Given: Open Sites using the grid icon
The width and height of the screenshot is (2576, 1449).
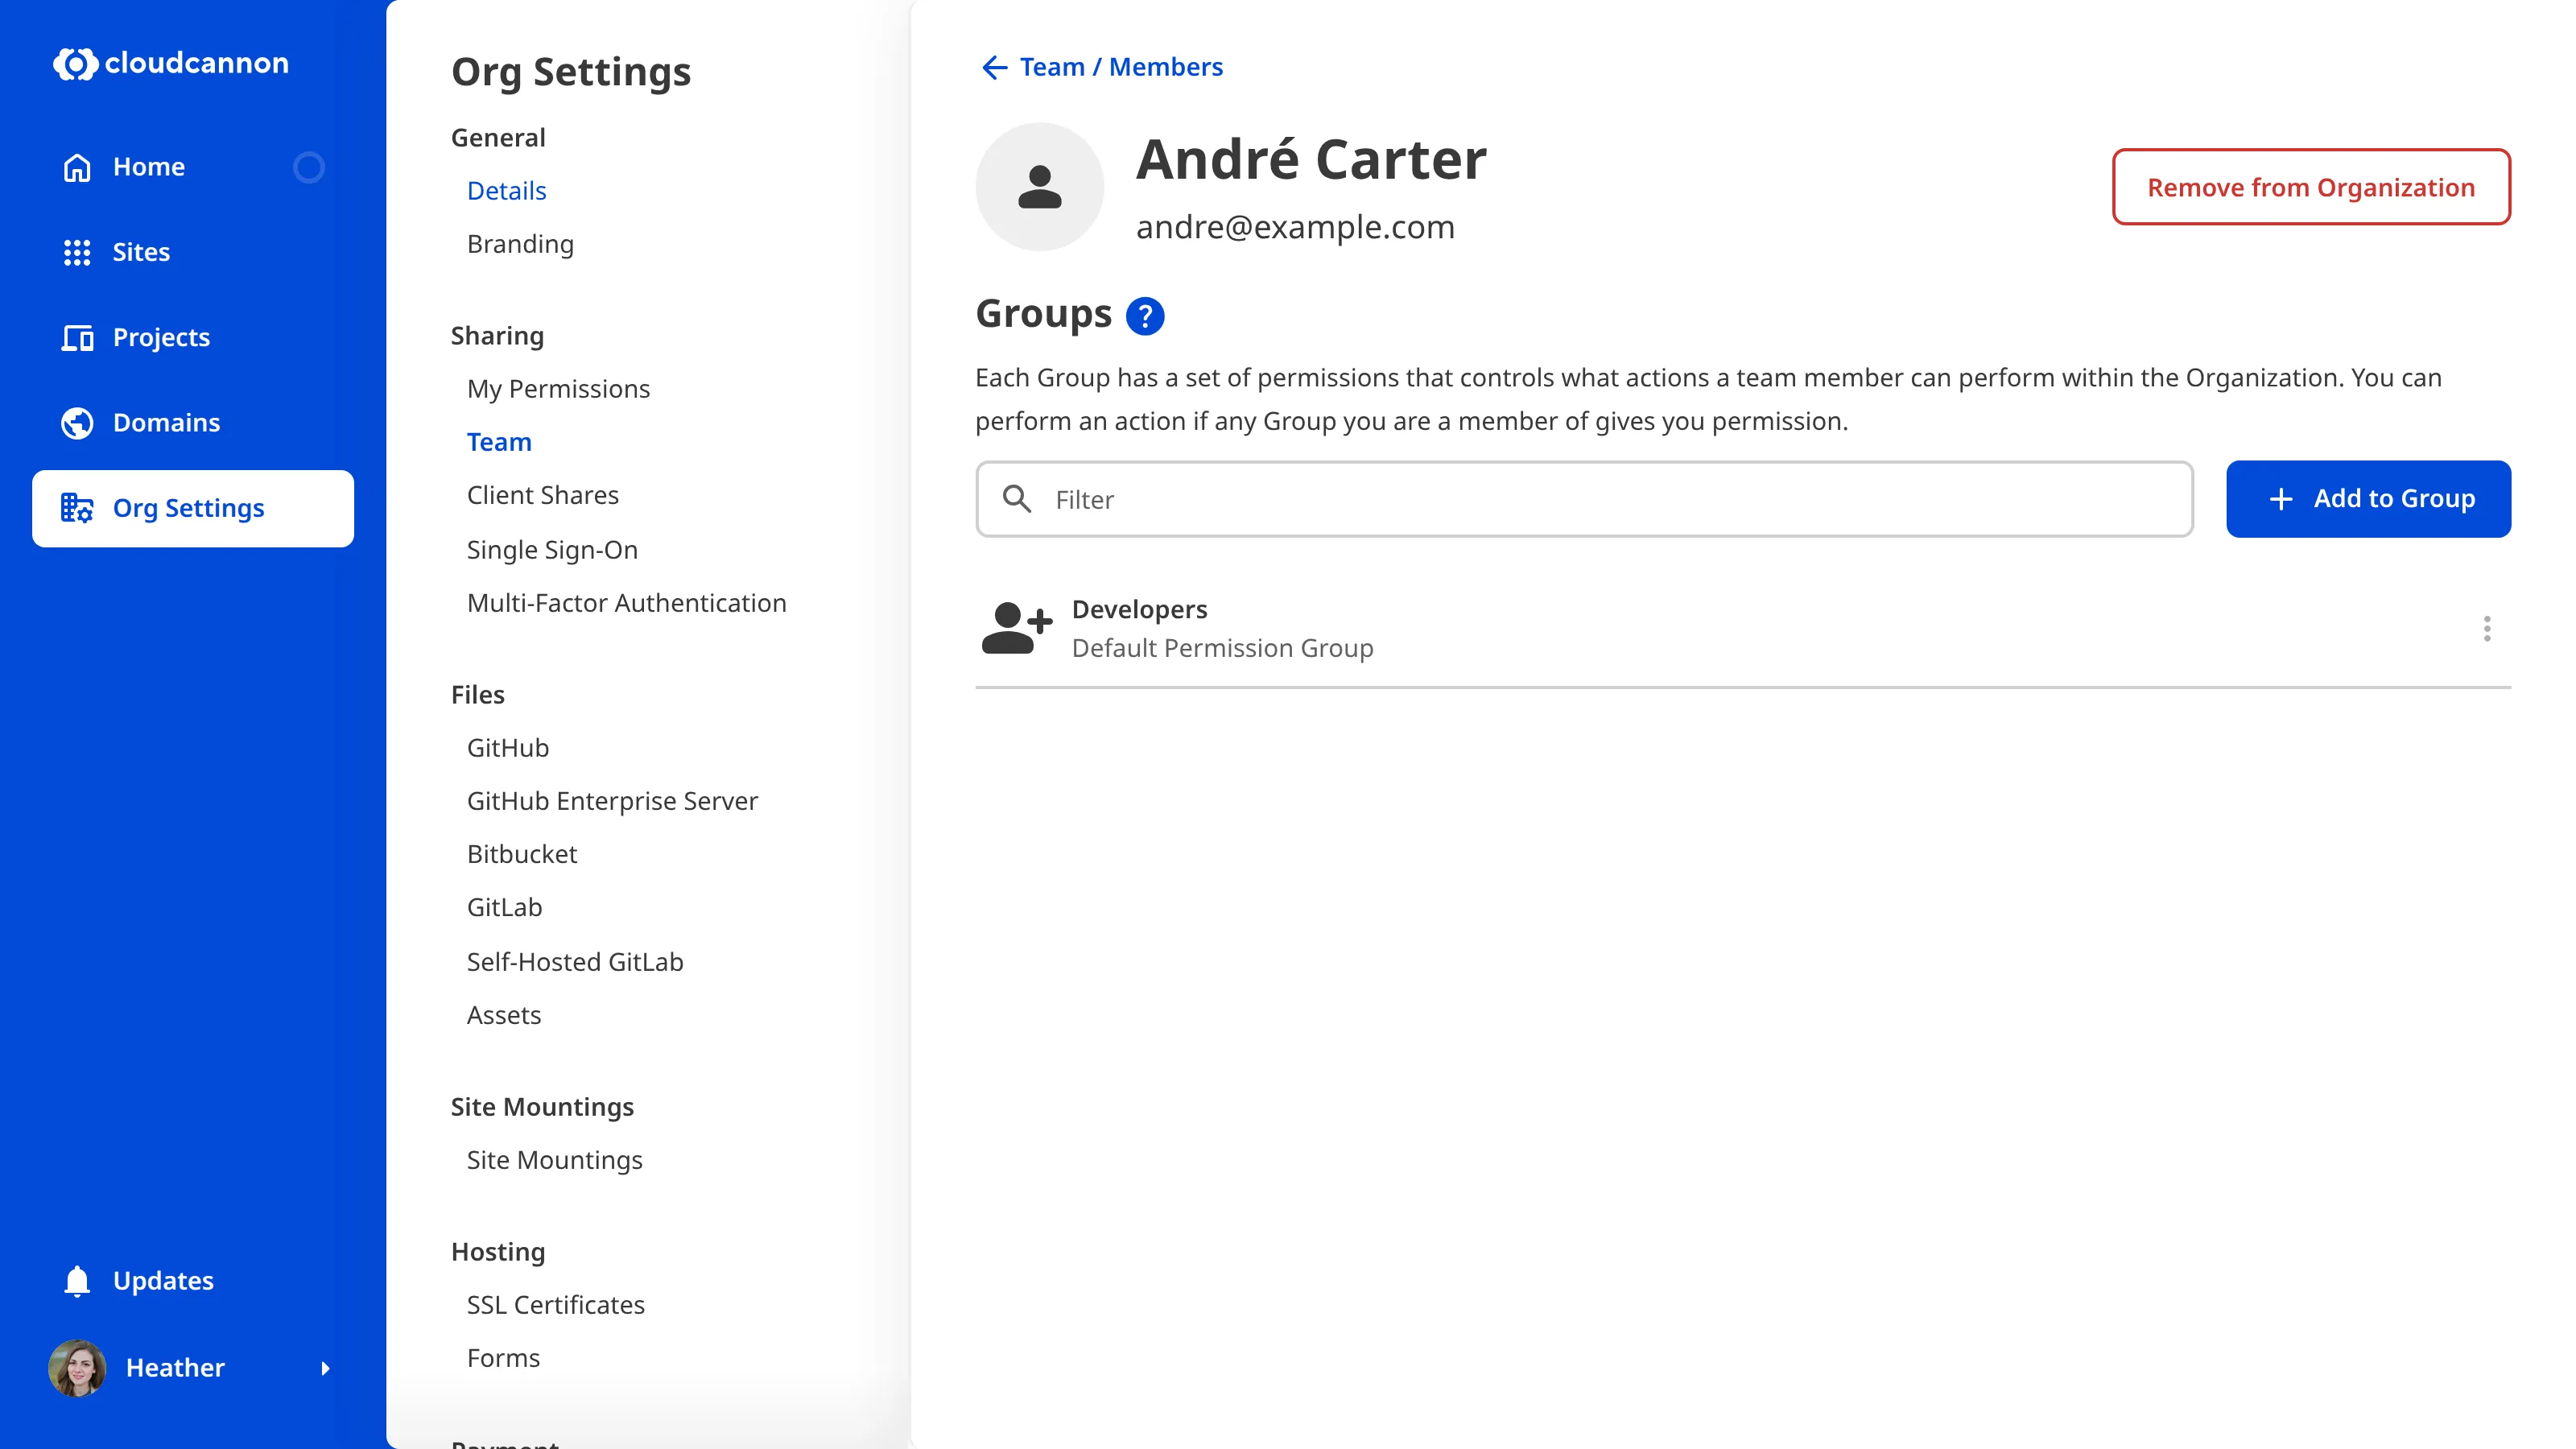Looking at the screenshot, I should (x=78, y=252).
